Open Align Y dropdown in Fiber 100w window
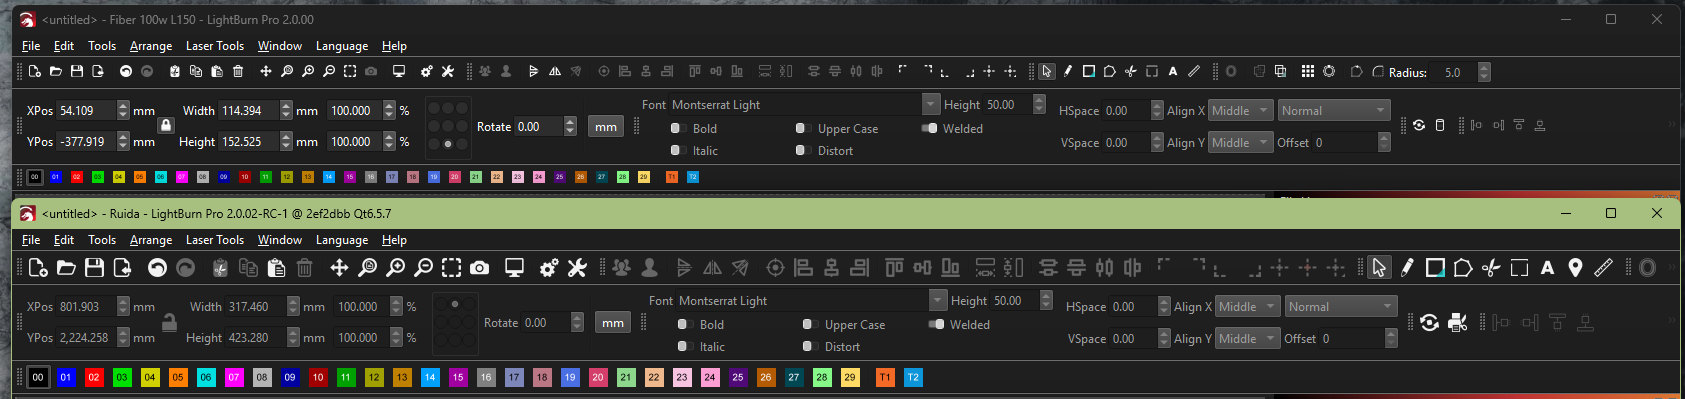 click(1241, 142)
